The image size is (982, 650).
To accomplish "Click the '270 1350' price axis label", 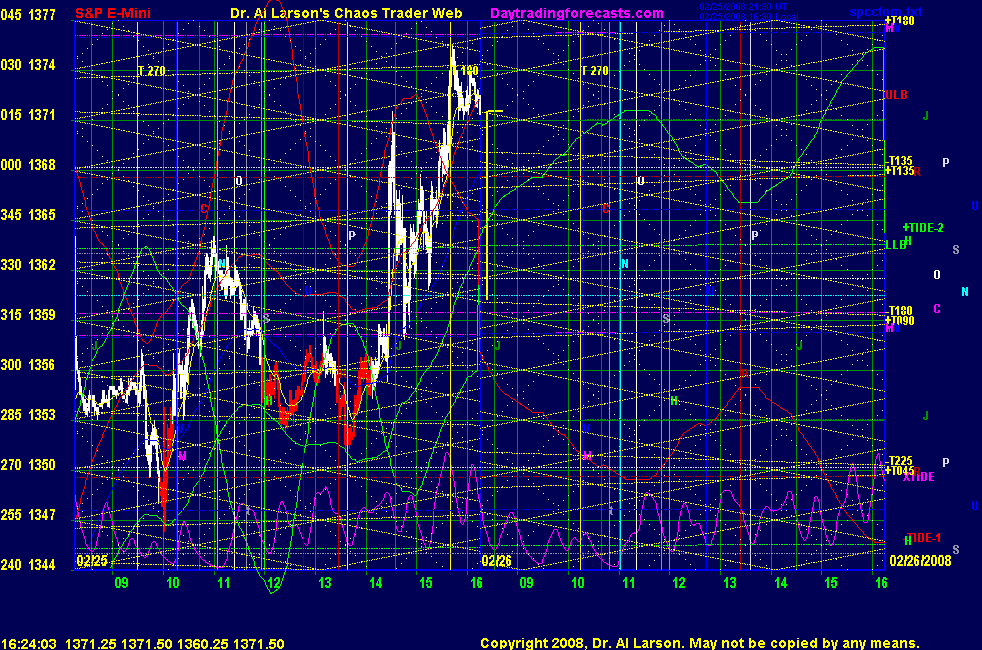I will point(28,465).
